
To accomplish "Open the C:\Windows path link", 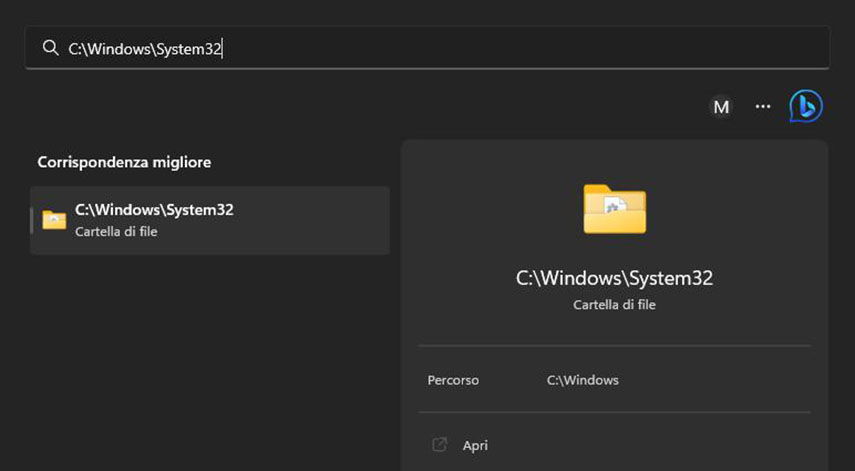I will (583, 380).
